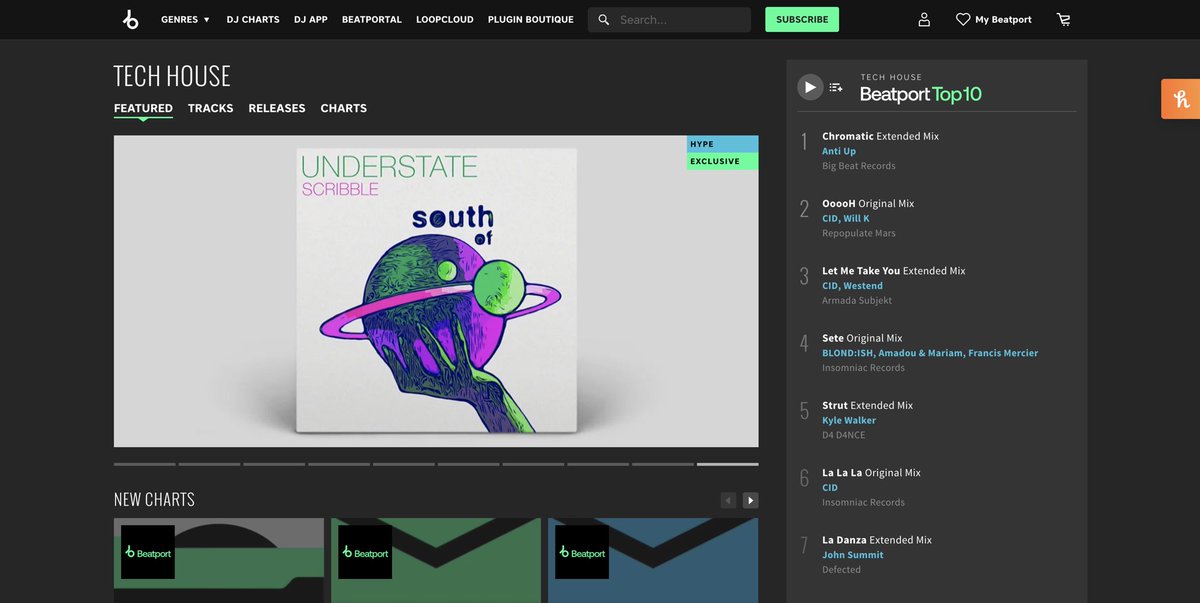Switch to the CHARTS tab

tap(343, 108)
